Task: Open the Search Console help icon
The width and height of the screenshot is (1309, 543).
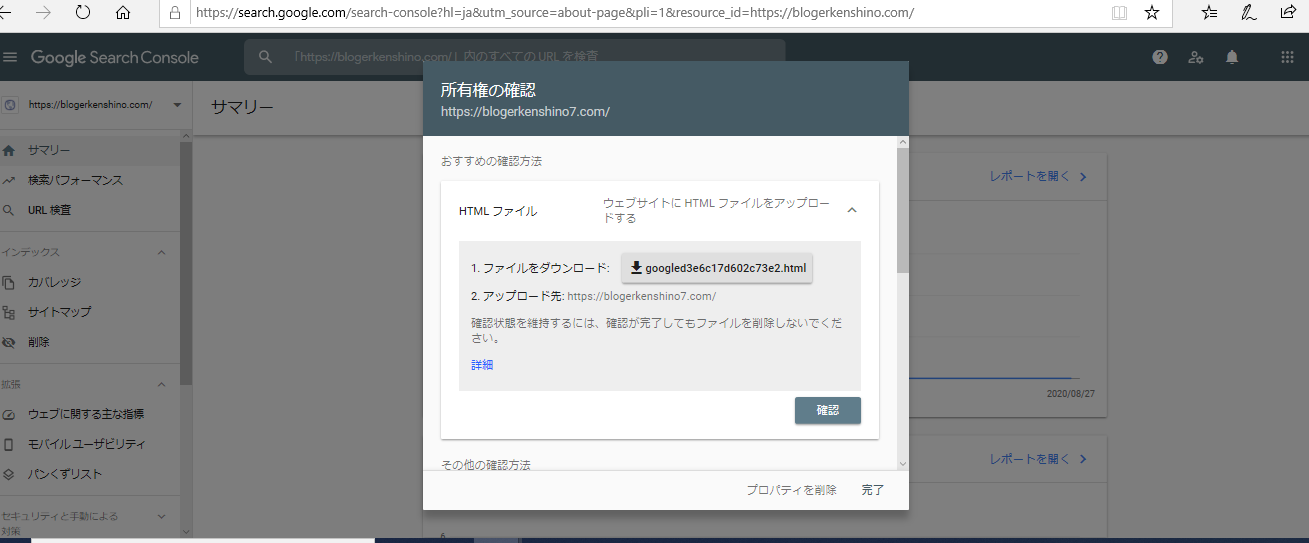Action: pyautogui.click(x=1160, y=57)
